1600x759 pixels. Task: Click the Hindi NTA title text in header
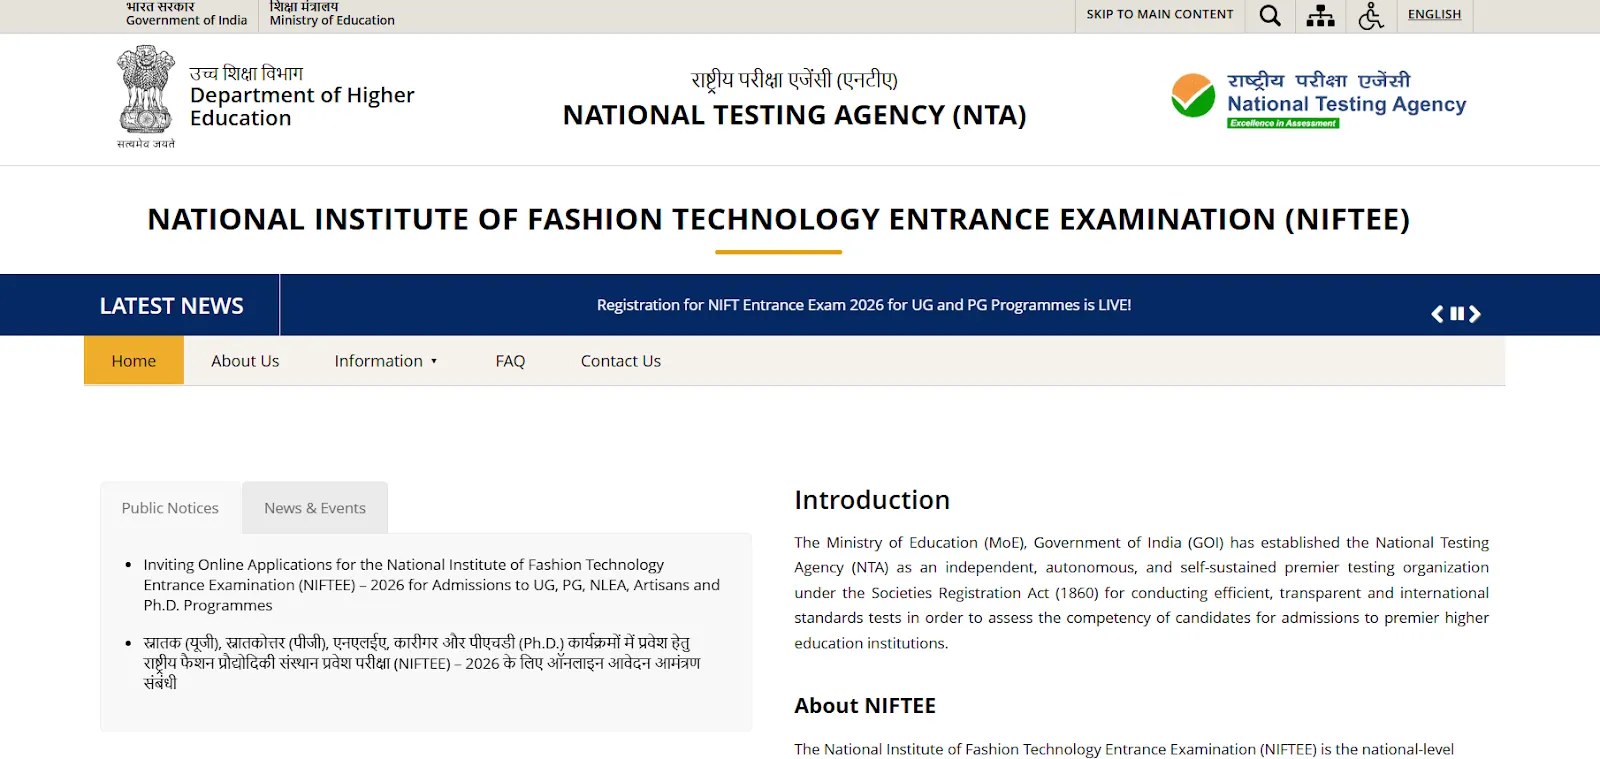(x=794, y=80)
